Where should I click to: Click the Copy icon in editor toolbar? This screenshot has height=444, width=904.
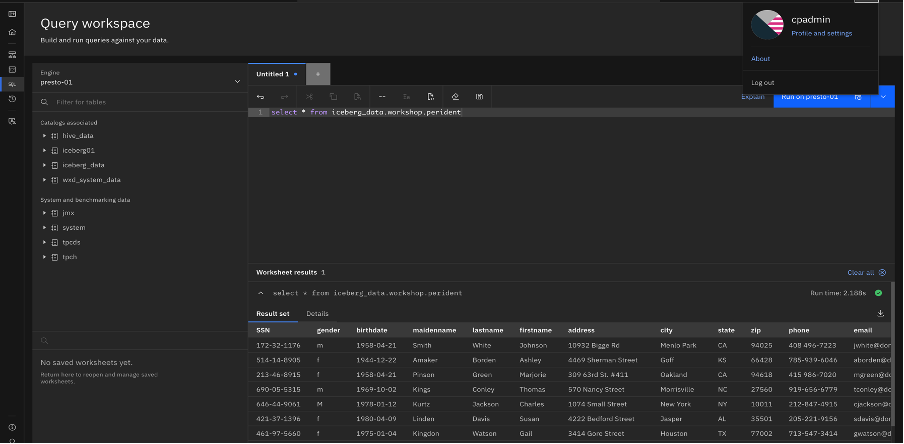[x=333, y=97]
